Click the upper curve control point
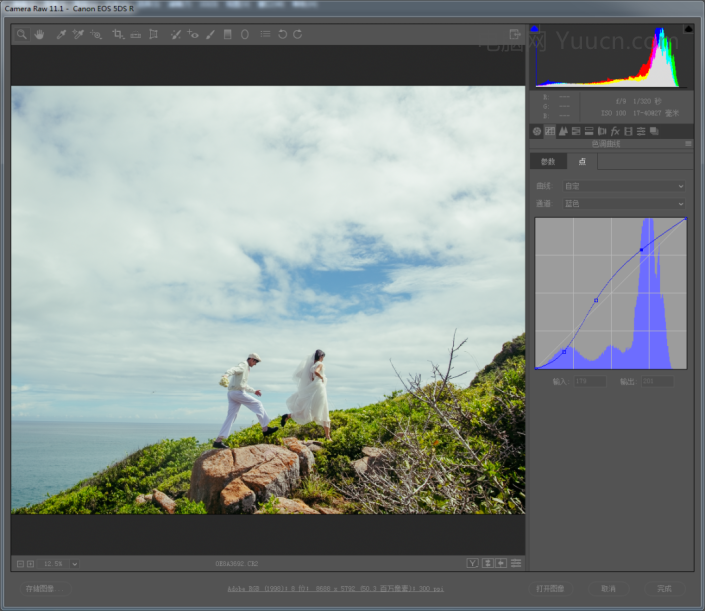 tap(641, 249)
